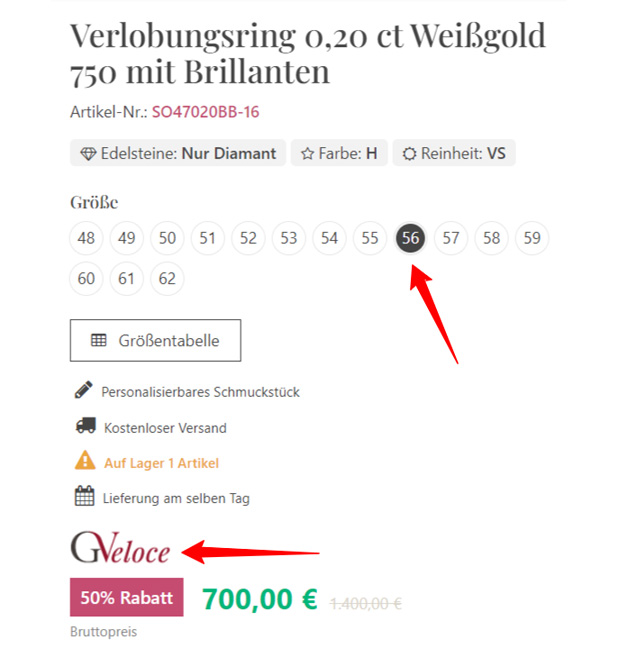Pick ring size 62
The image size is (628, 651).
pos(167,278)
